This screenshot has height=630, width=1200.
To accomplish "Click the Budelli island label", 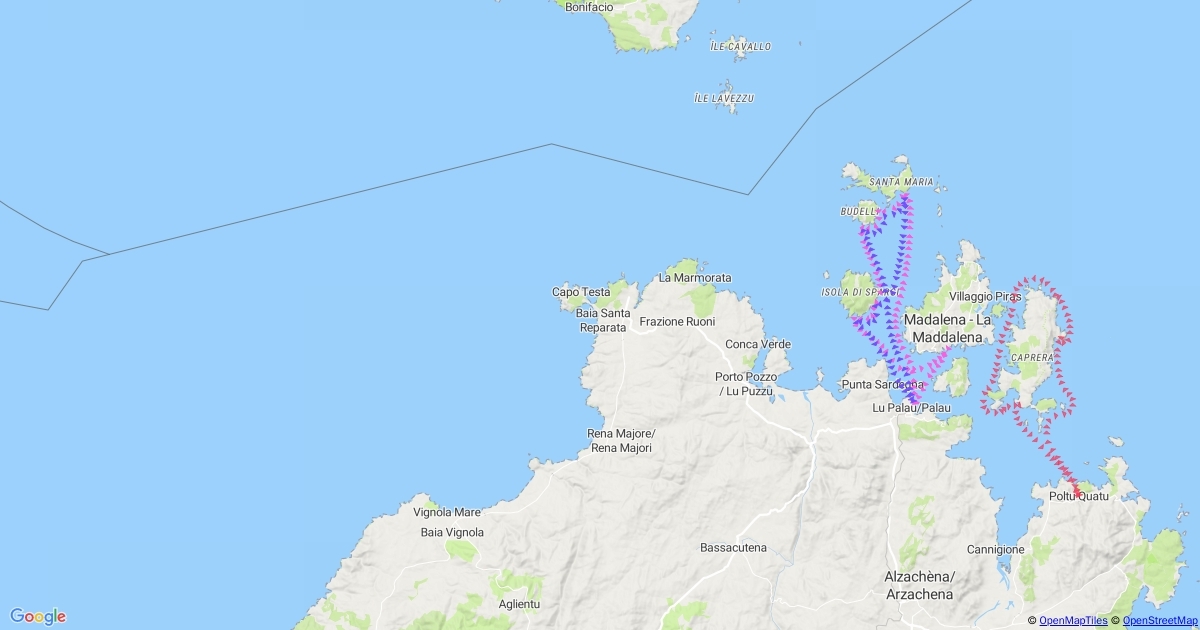I will point(859,212).
